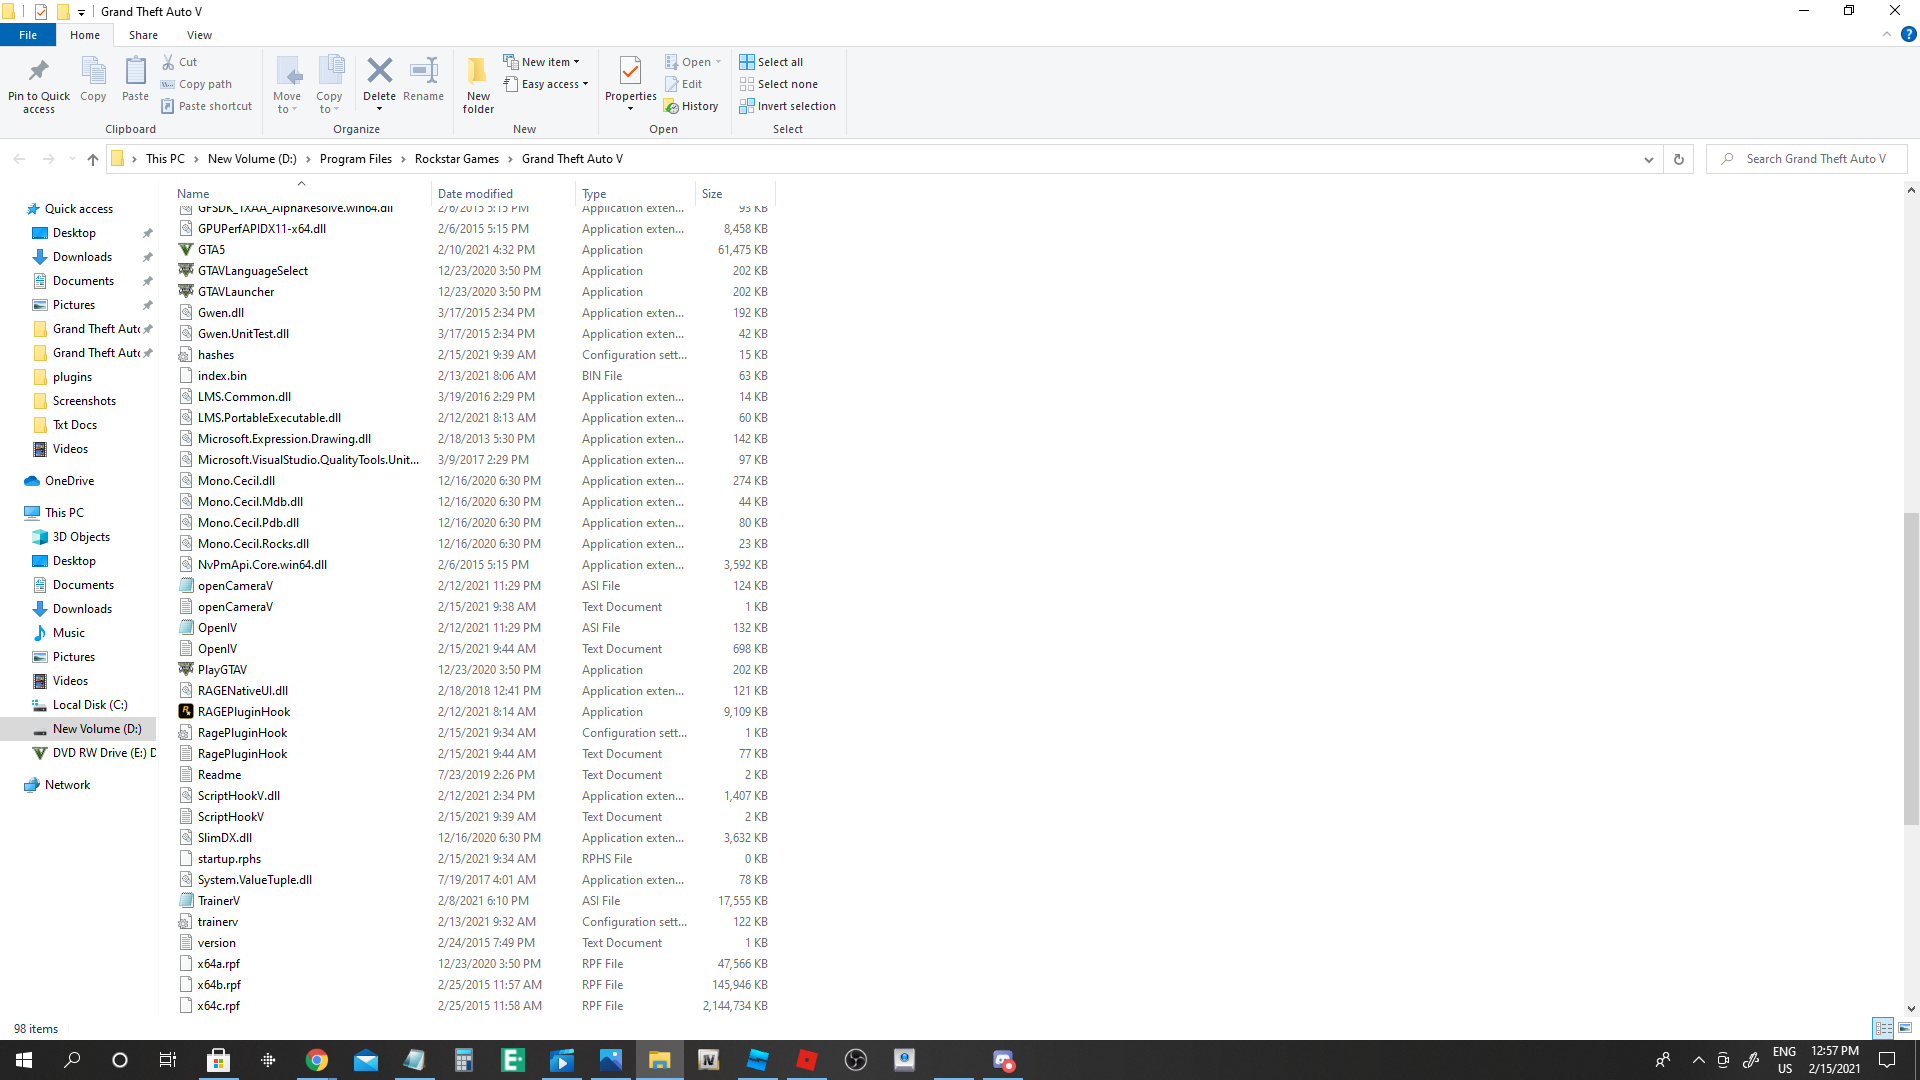1920x1080 pixels.
Task: Expand the New item dropdown
Action: [x=542, y=62]
